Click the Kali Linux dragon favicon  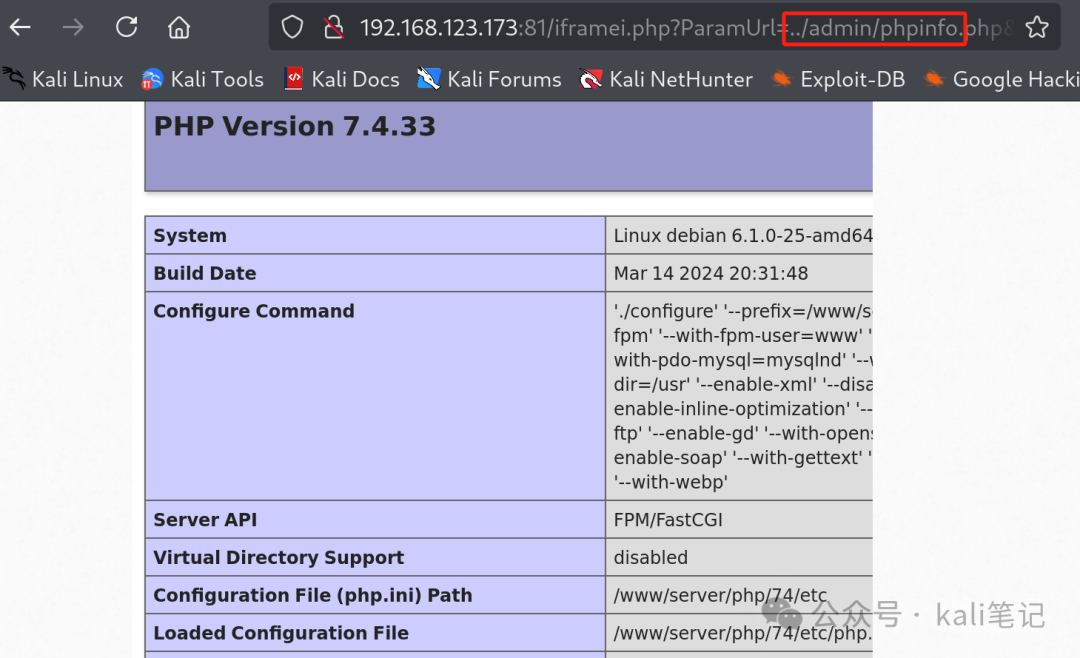pos(14,79)
